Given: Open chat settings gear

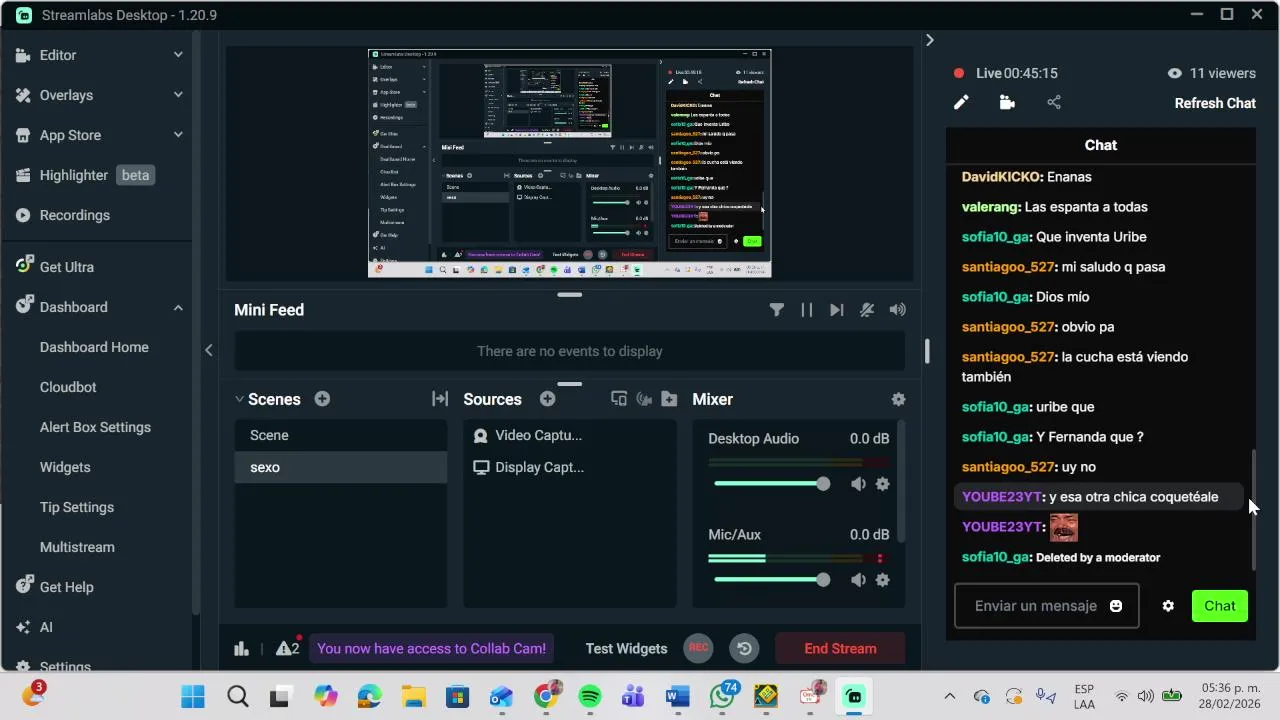Looking at the screenshot, I should [1168, 606].
